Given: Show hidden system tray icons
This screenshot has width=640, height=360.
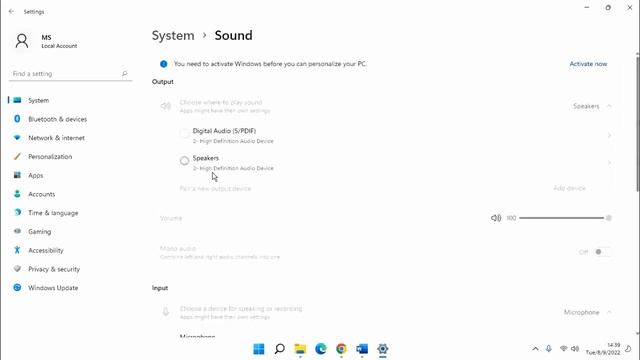Looking at the screenshot, I should pyautogui.click(x=535, y=349).
